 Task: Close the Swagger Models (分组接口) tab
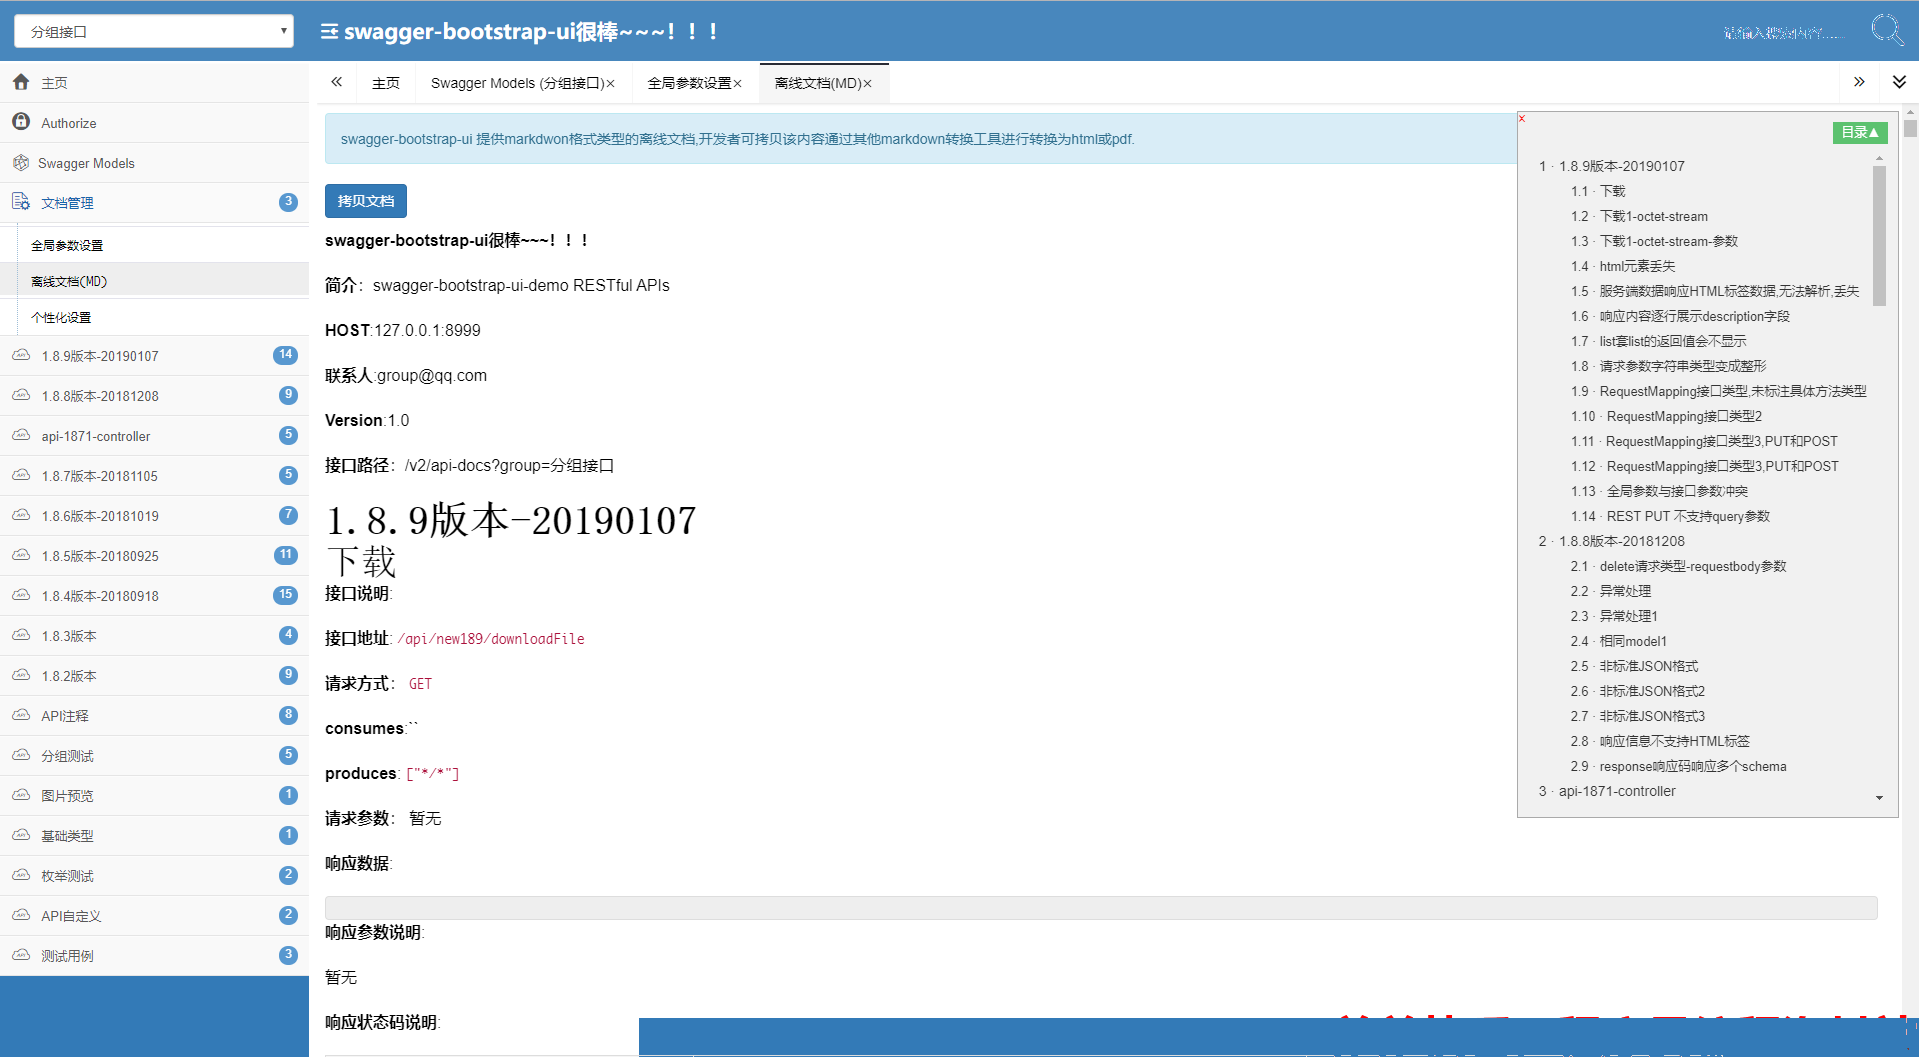[x=611, y=84]
